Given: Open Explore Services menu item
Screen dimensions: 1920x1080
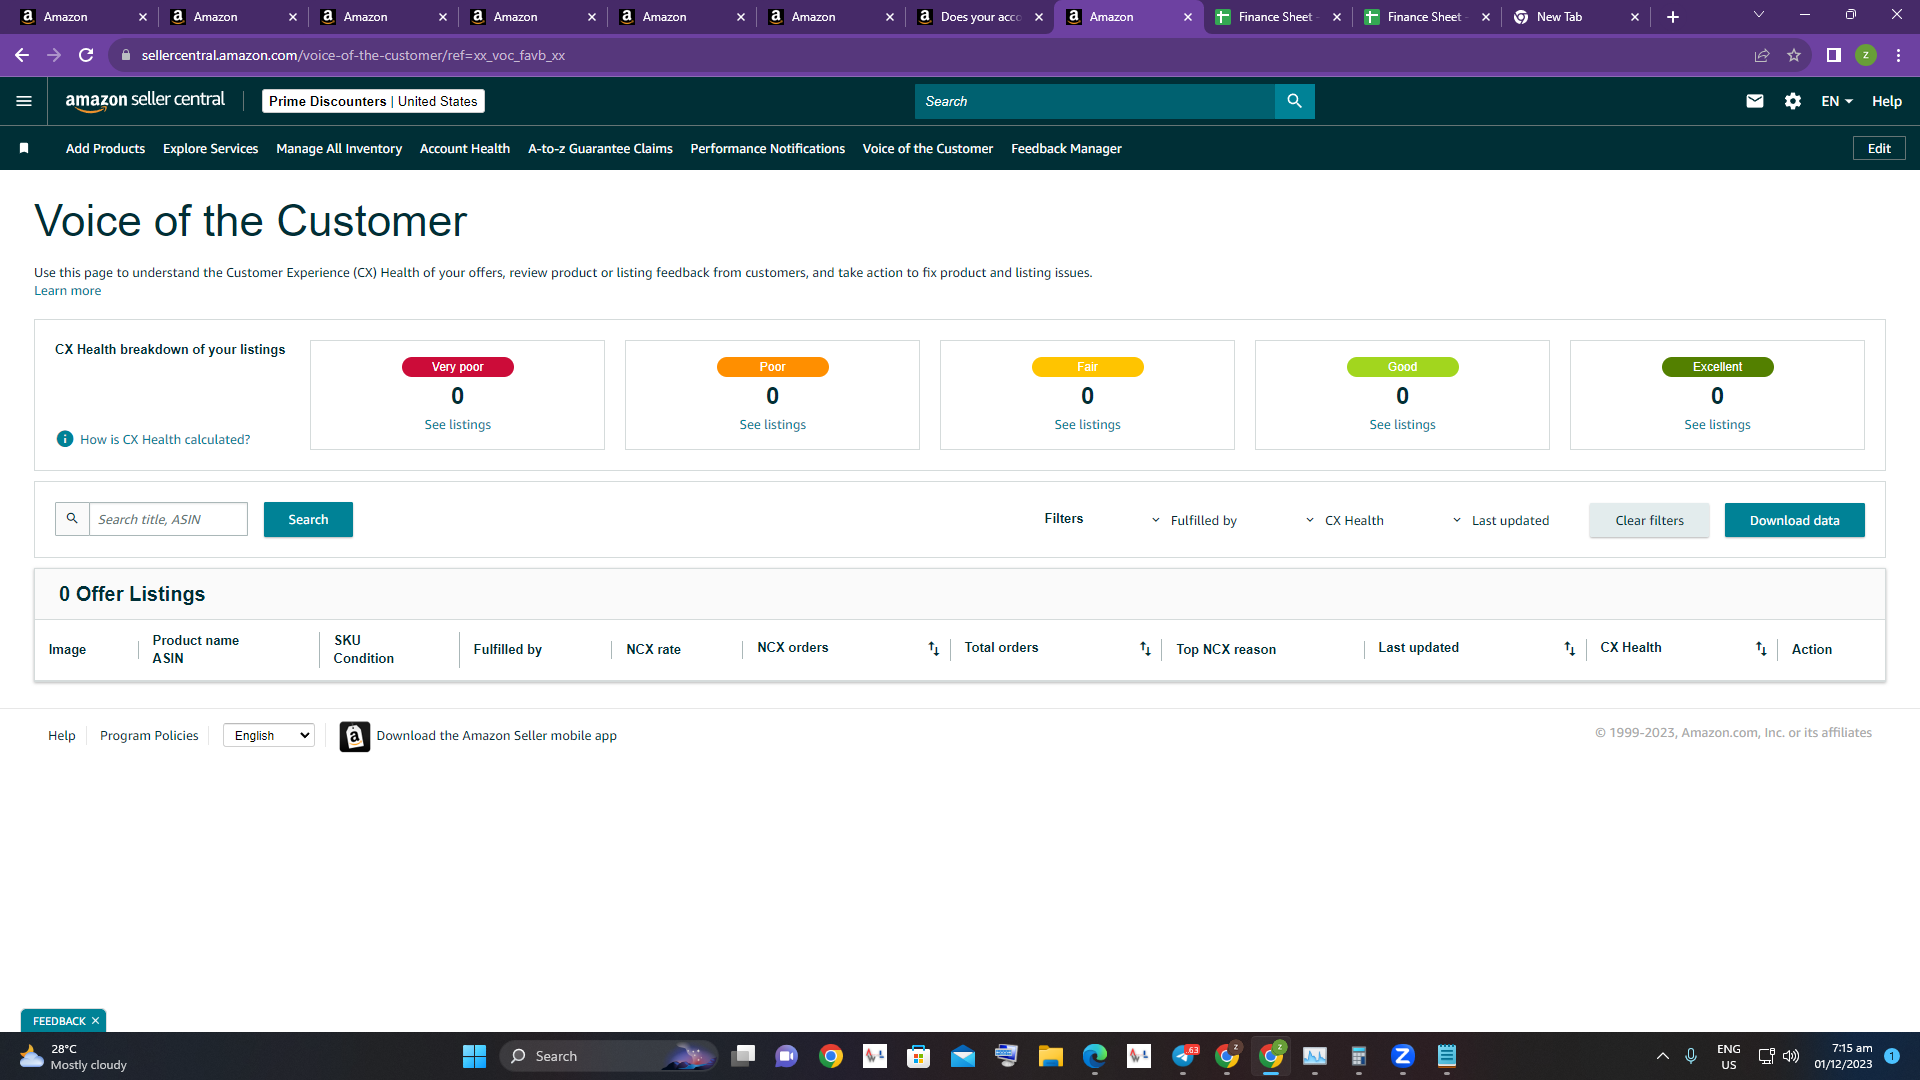Looking at the screenshot, I should pos(210,148).
